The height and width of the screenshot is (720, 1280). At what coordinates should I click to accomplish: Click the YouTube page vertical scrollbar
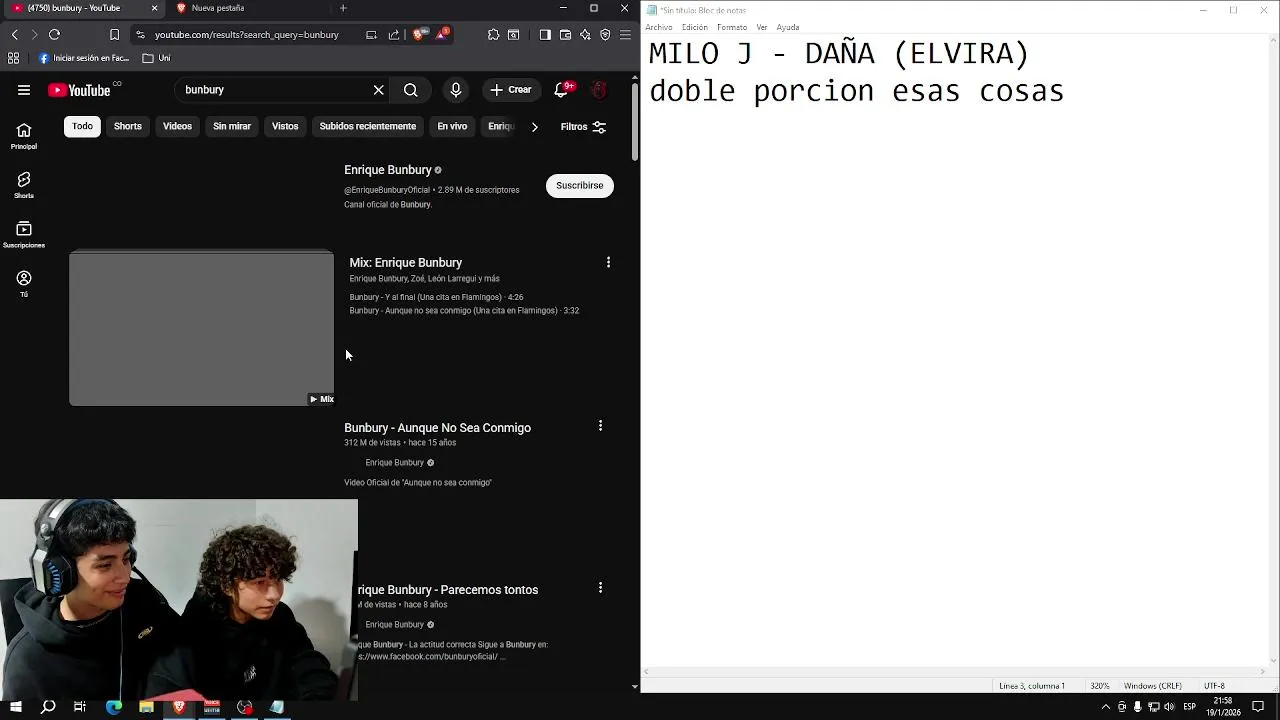[635, 120]
